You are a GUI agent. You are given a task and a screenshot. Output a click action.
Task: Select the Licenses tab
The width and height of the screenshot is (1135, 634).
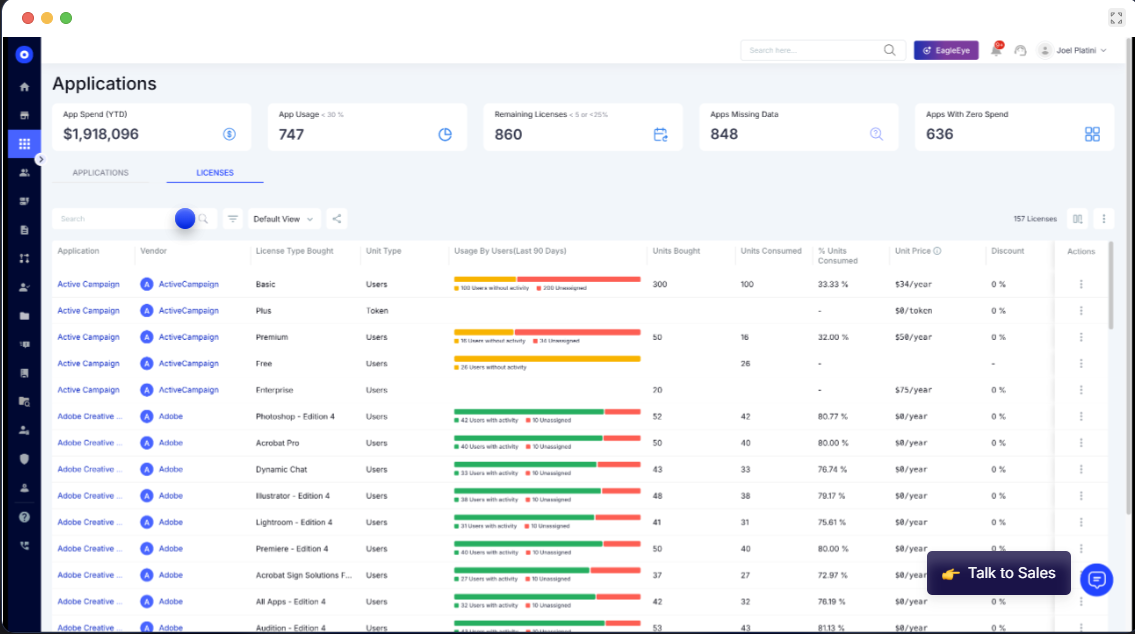[x=215, y=173]
